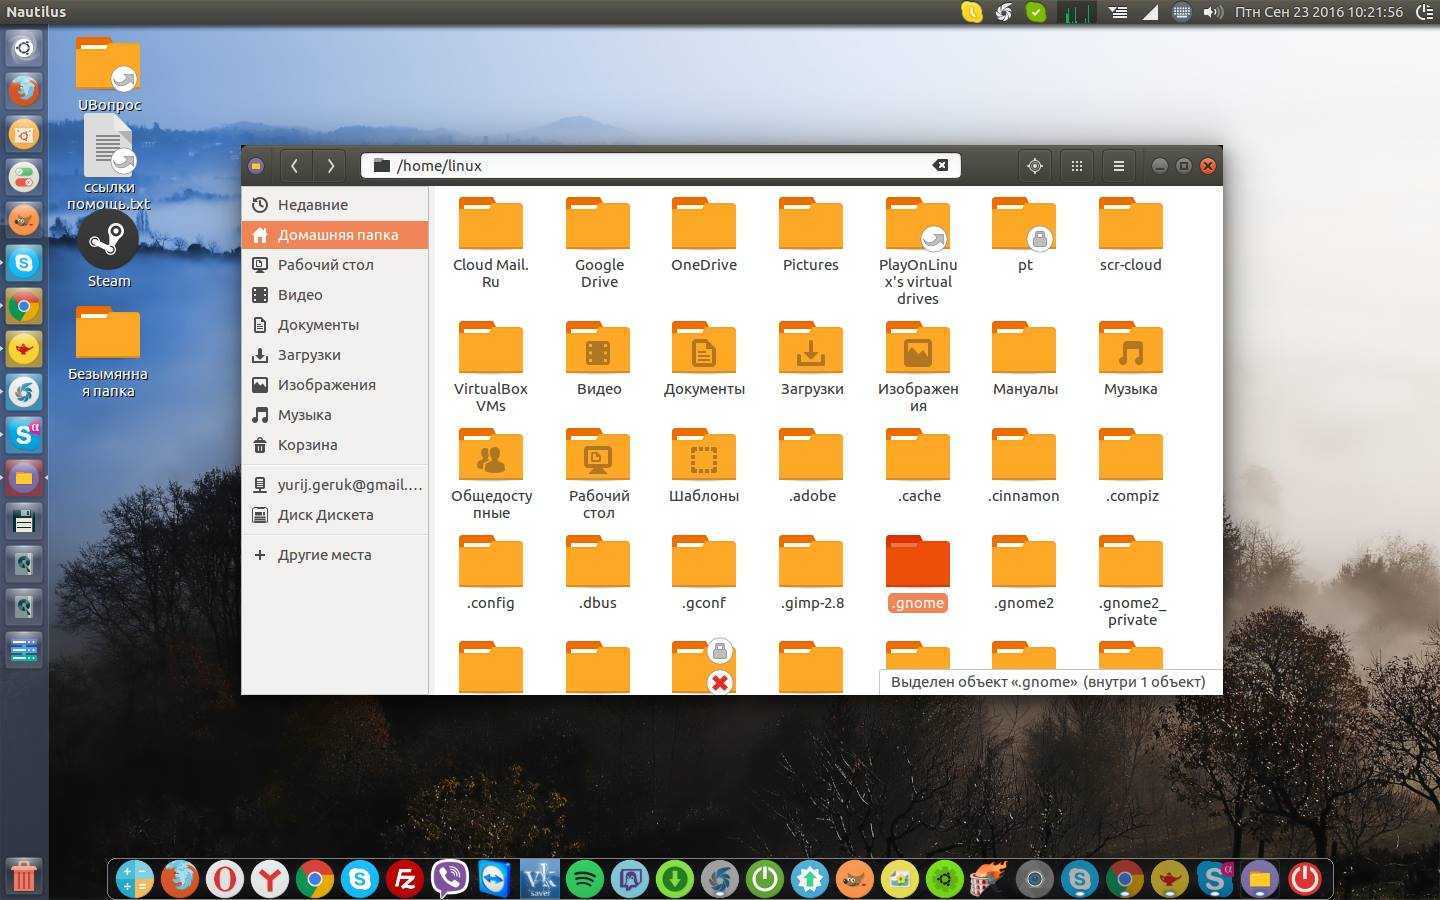Launch Steam from the desktop shortcut
This screenshot has width=1440, height=900.
coord(108,243)
